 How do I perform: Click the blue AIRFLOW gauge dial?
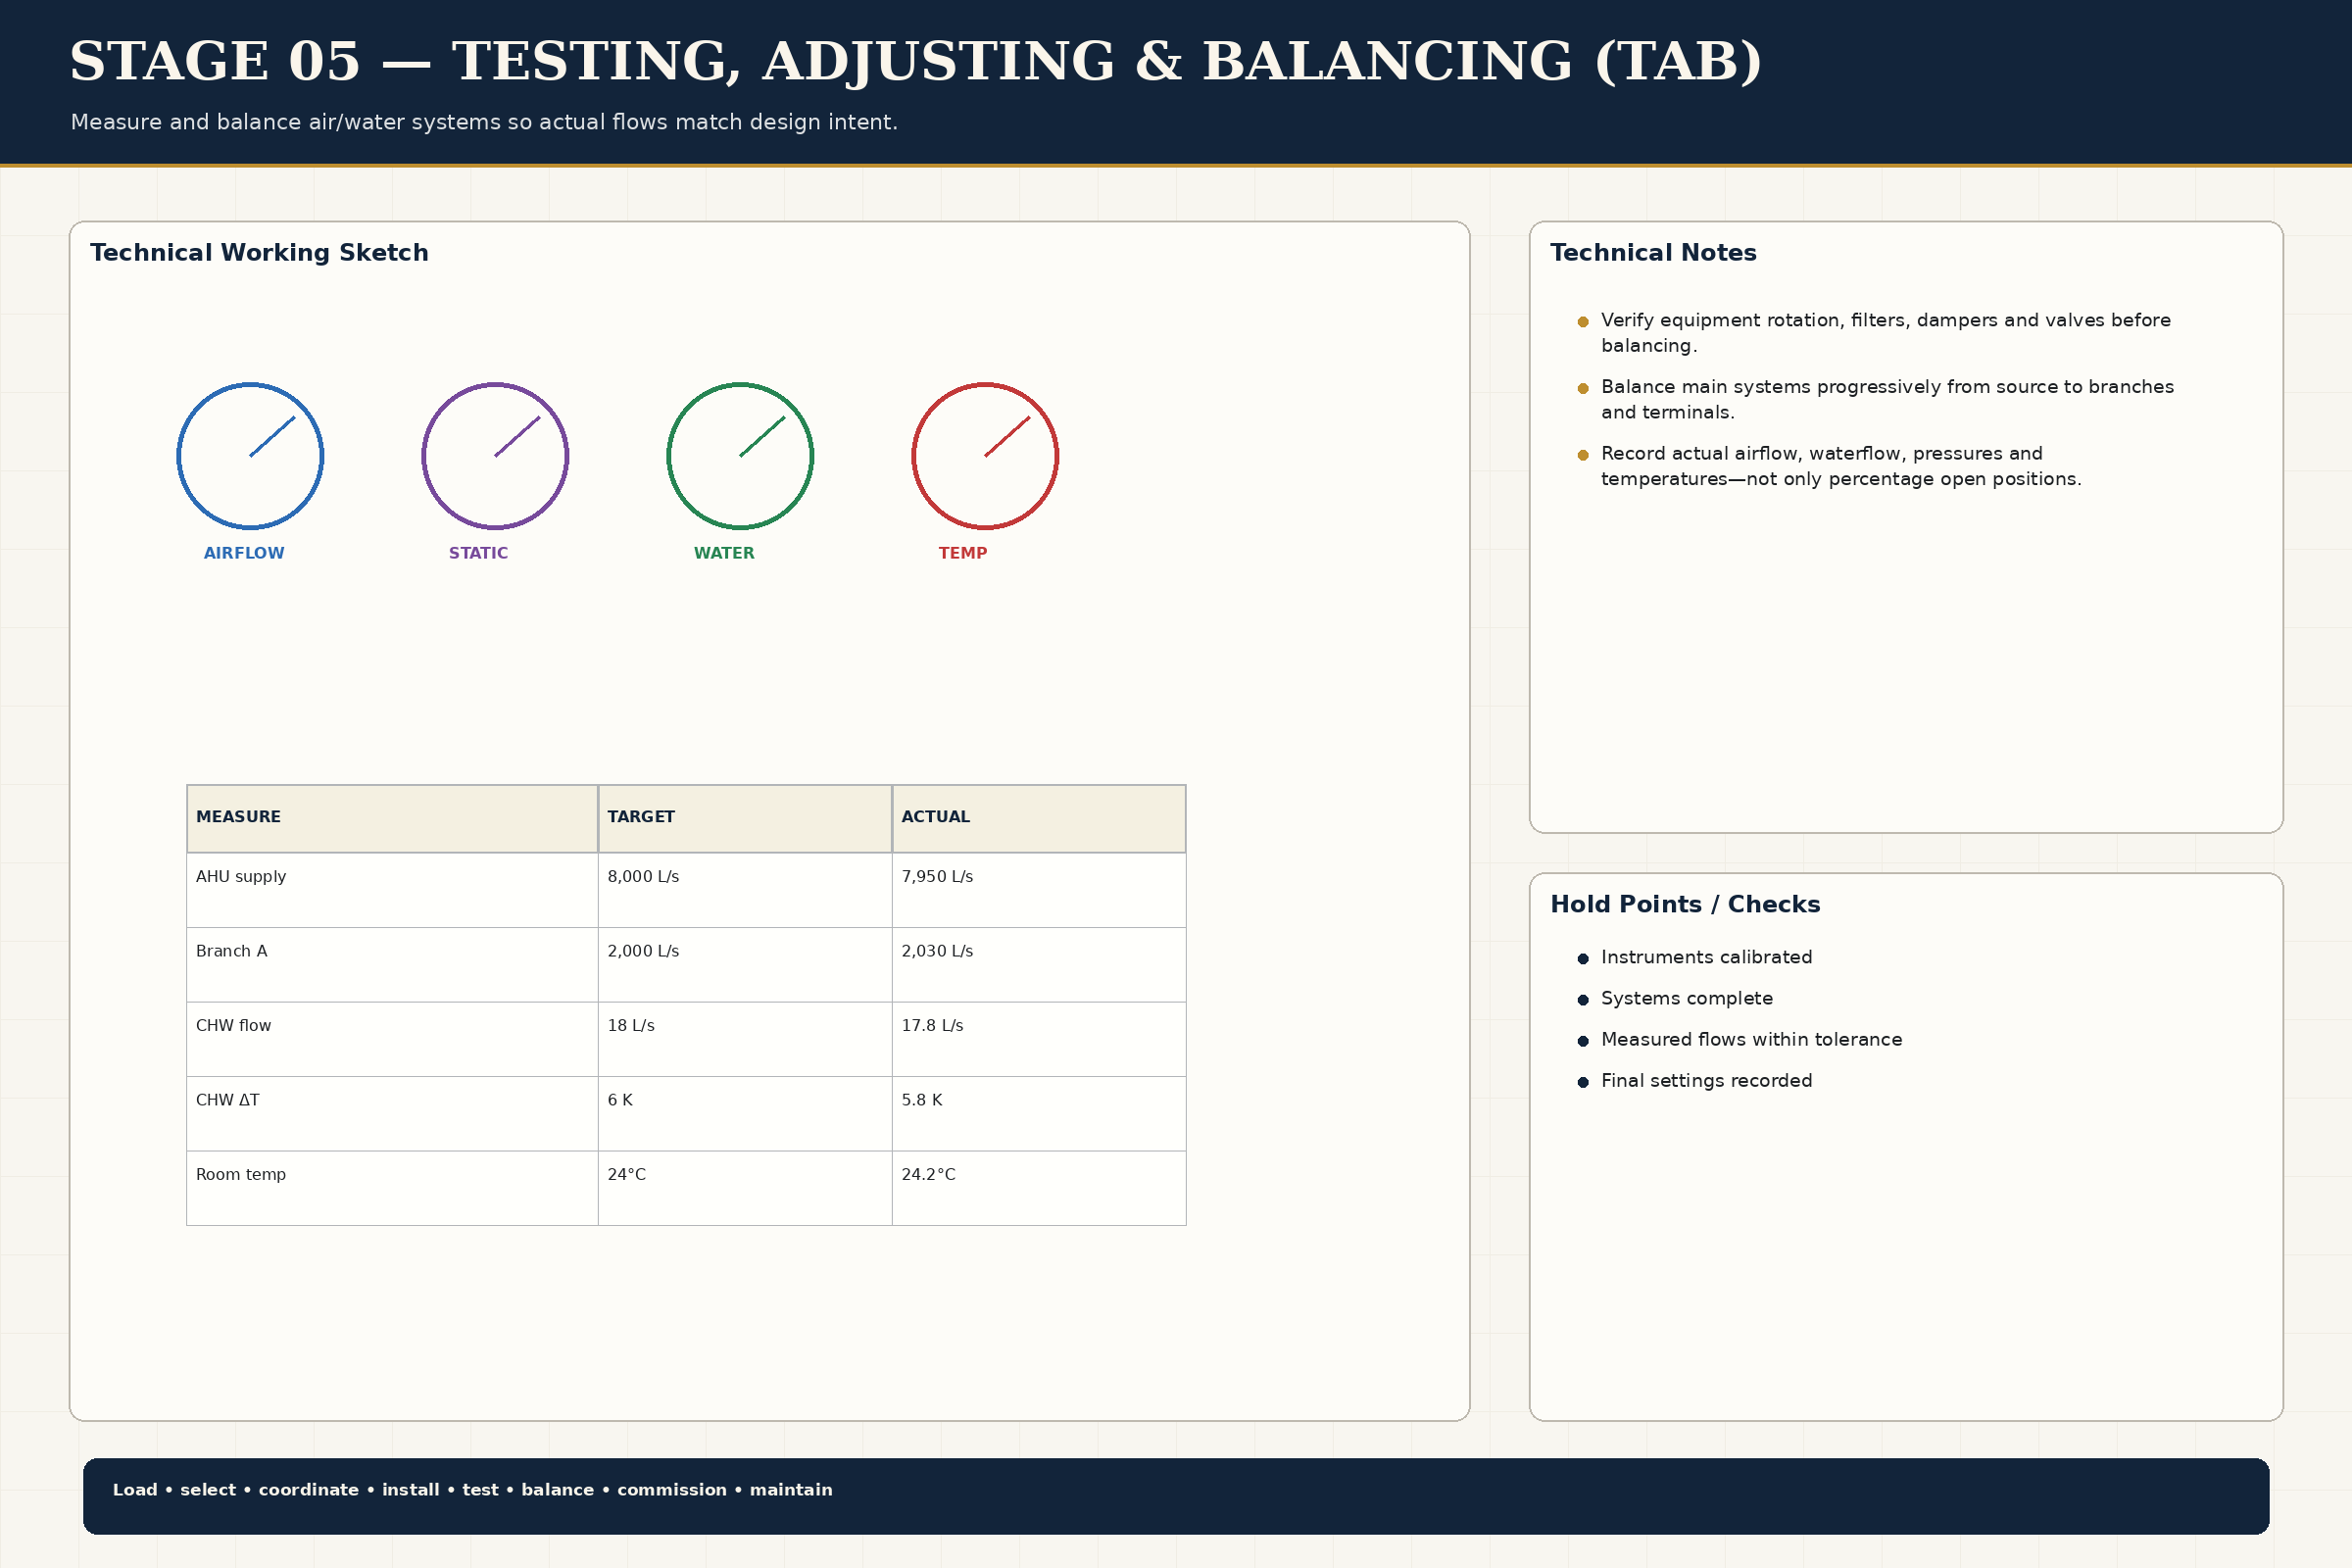[250, 456]
